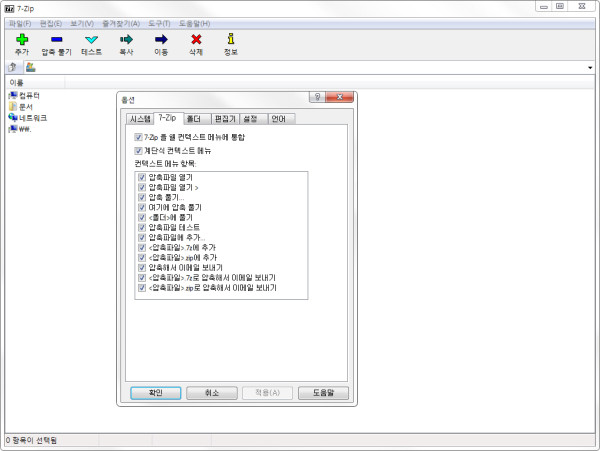The width and height of the screenshot is (600, 451).
Task: Click the Copy (복사) arrow icon
Action: click(126, 39)
